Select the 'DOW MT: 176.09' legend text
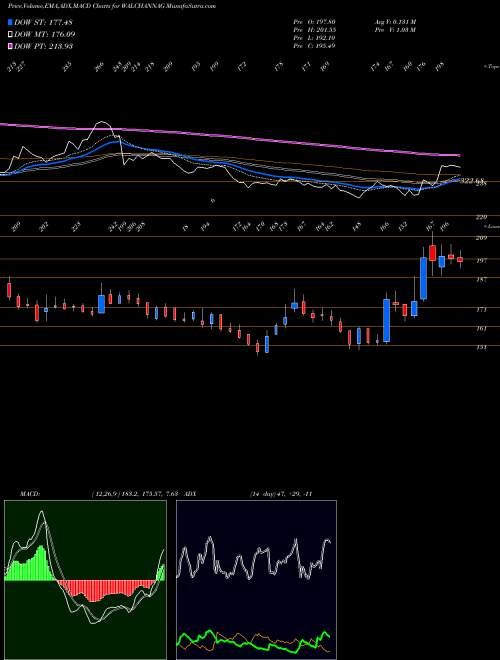This screenshot has width=500, height=660. point(45,34)
